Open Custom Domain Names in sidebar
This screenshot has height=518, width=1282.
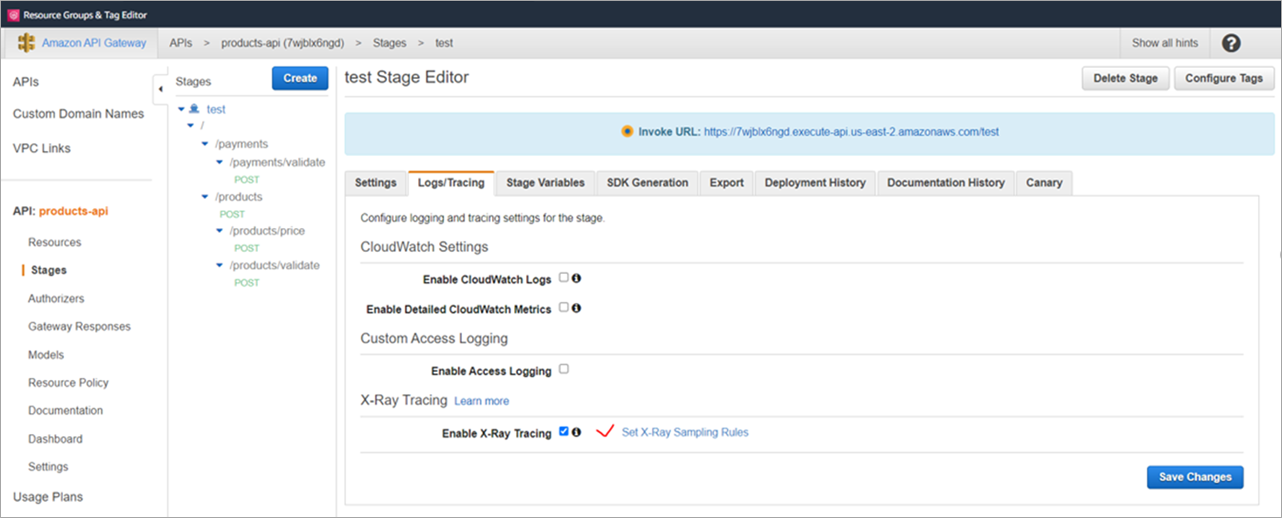click(78, 114)
